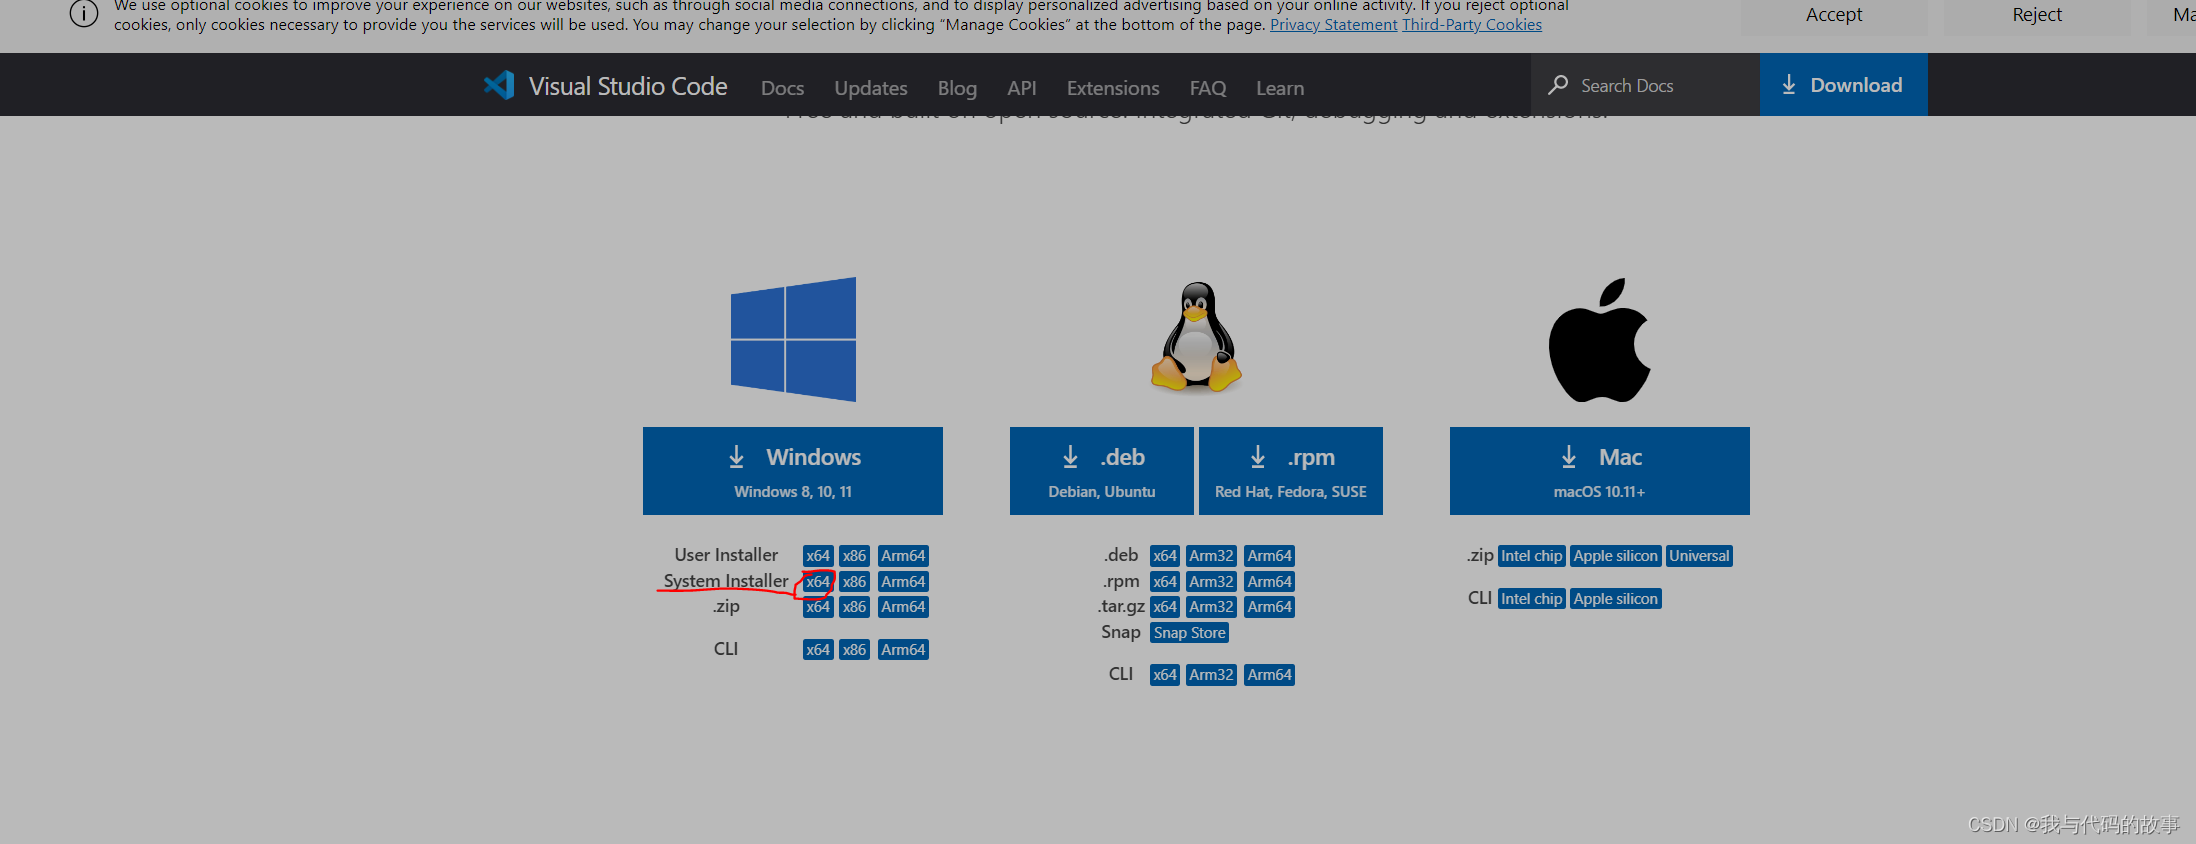Screen dimensions: 2196x844
Task: Select Mac CLI Intel chip download
Action: (x=1532, y=599)
